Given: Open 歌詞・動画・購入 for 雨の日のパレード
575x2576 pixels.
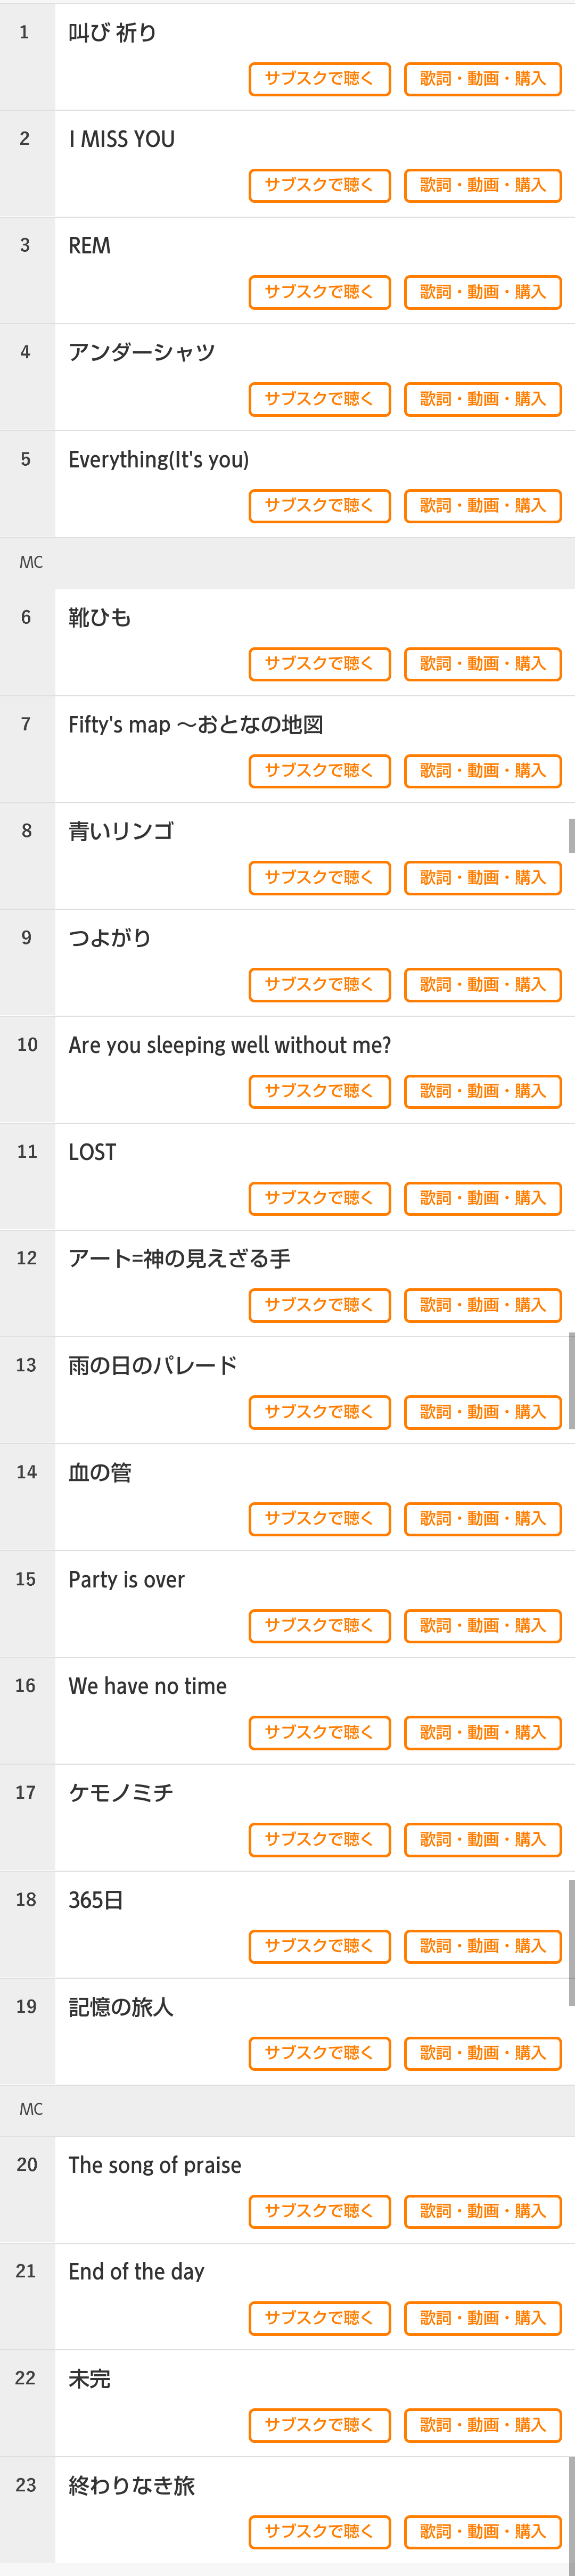Looking at the screenshot, I should point(482,1412).
